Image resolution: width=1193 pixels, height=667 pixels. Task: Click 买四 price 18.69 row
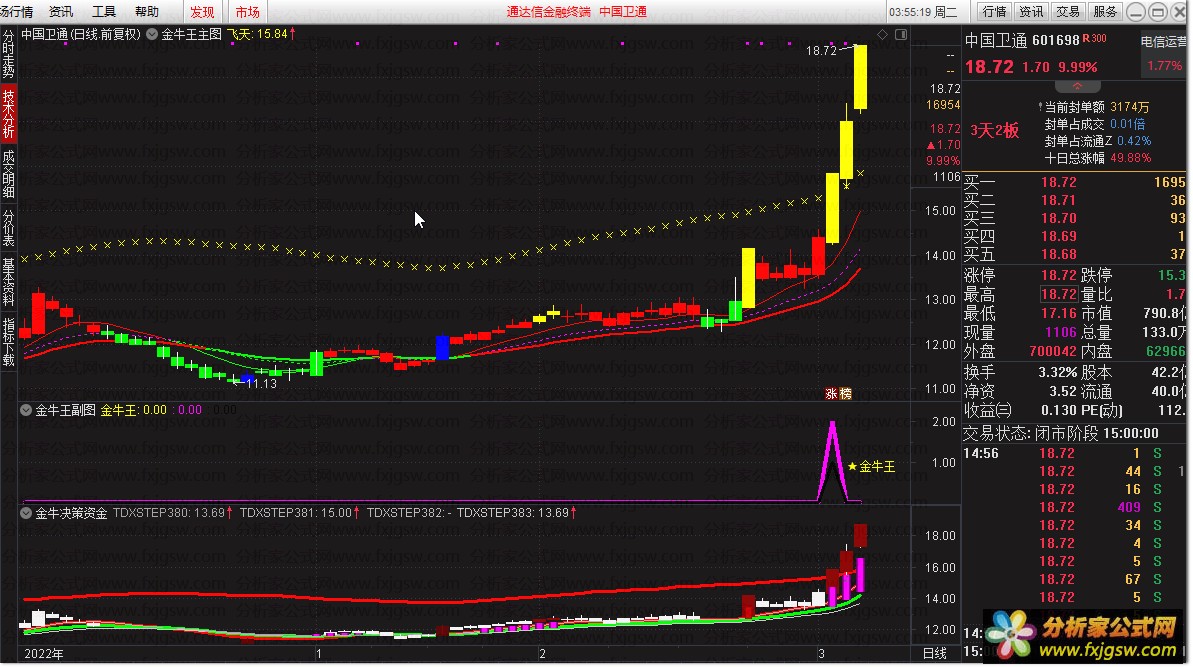[1074, 237]
